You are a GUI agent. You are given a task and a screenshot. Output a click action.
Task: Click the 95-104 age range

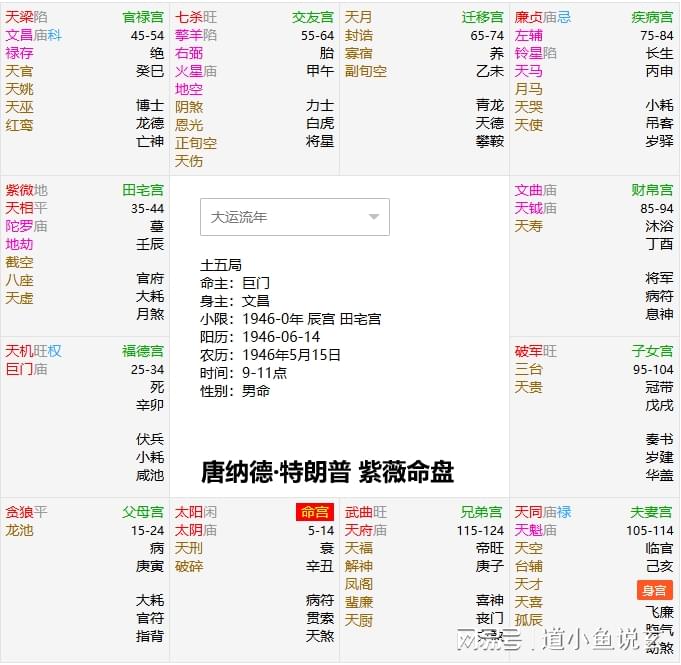653,370
